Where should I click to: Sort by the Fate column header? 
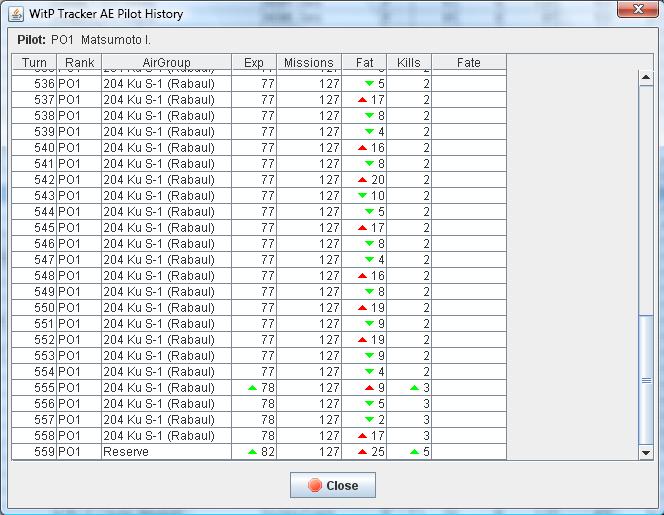coord(469,62)
